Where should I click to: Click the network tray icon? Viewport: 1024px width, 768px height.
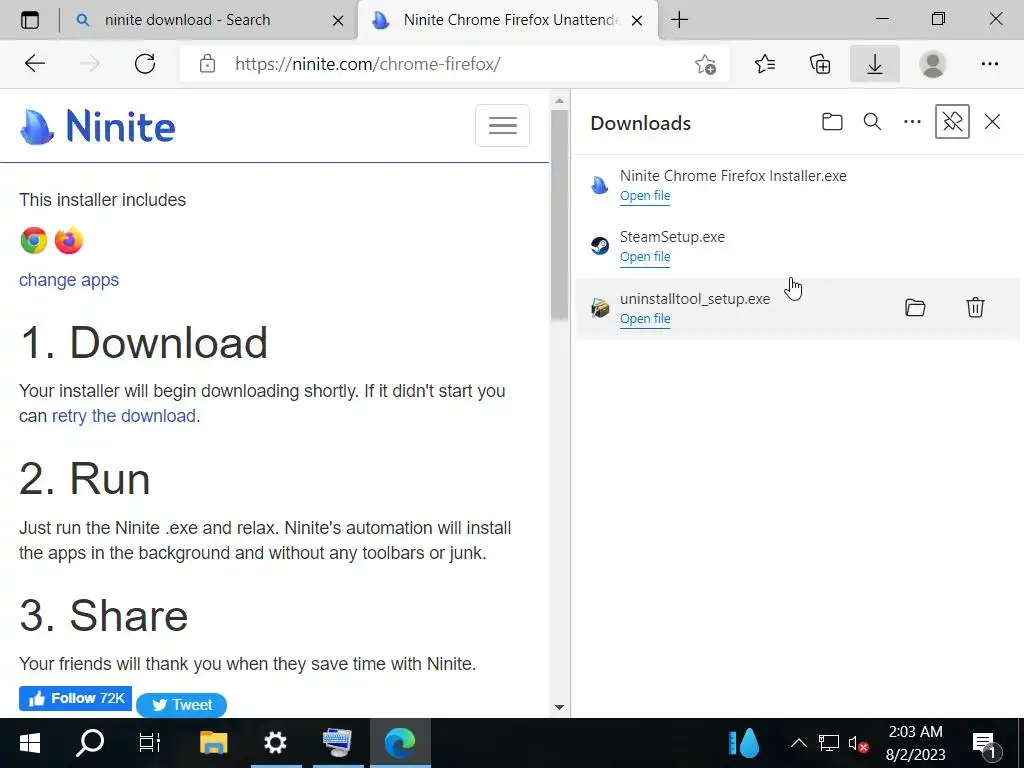pos(829,743)
